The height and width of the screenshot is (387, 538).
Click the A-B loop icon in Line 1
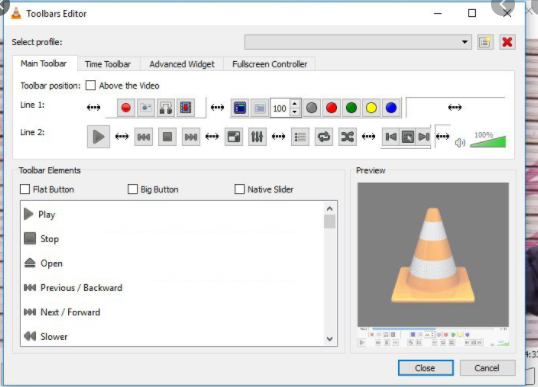[x=166, y=108]
